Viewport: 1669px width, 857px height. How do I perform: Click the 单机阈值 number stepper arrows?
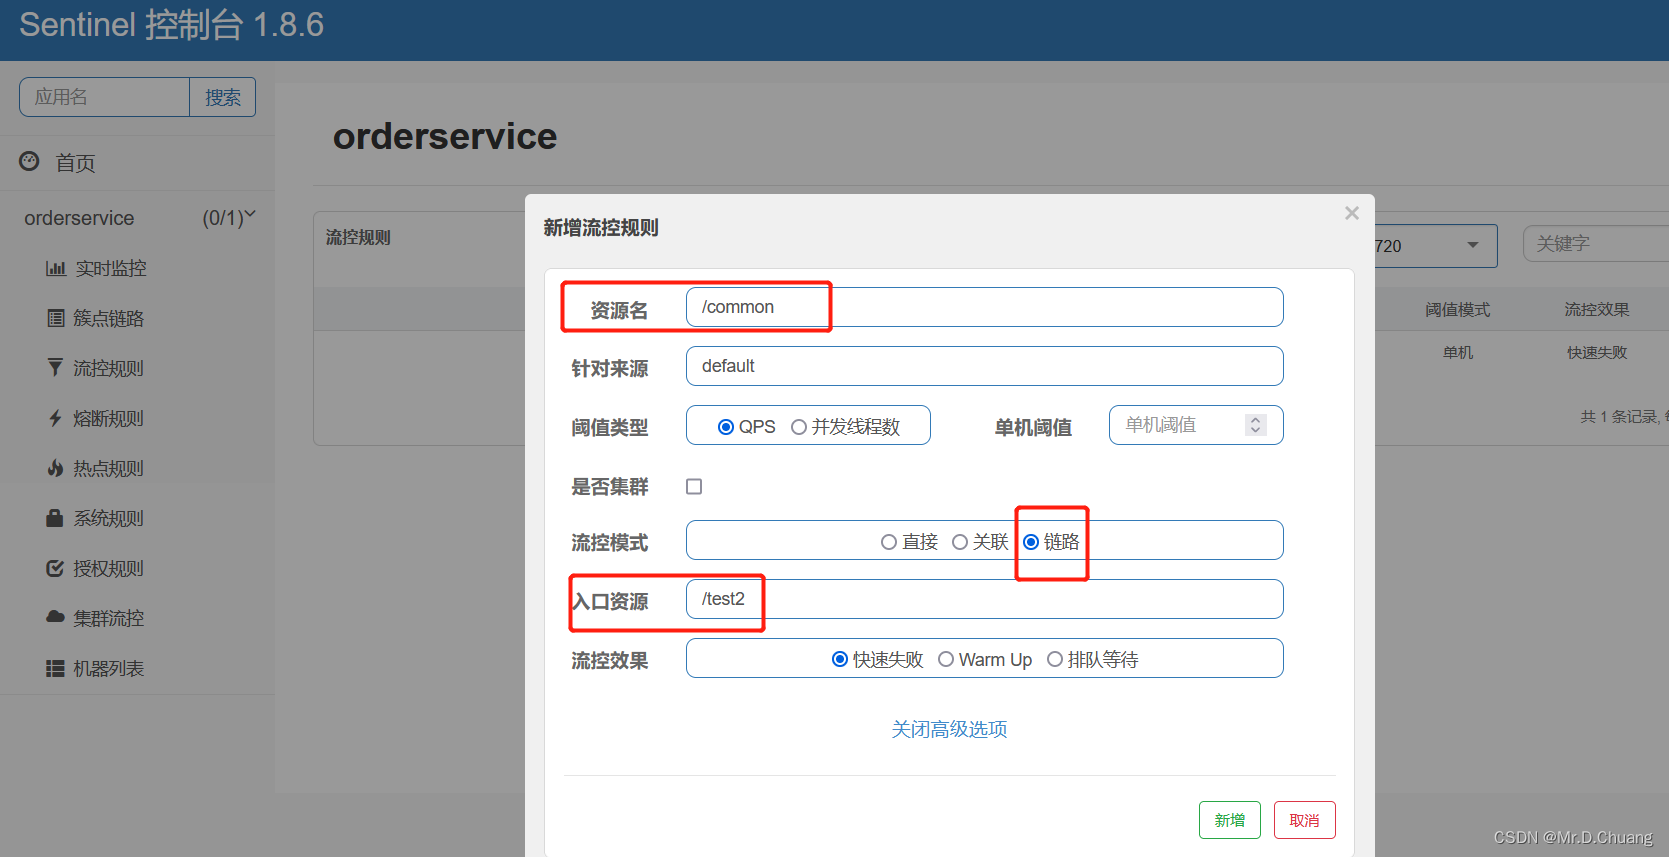point(1255,425)
